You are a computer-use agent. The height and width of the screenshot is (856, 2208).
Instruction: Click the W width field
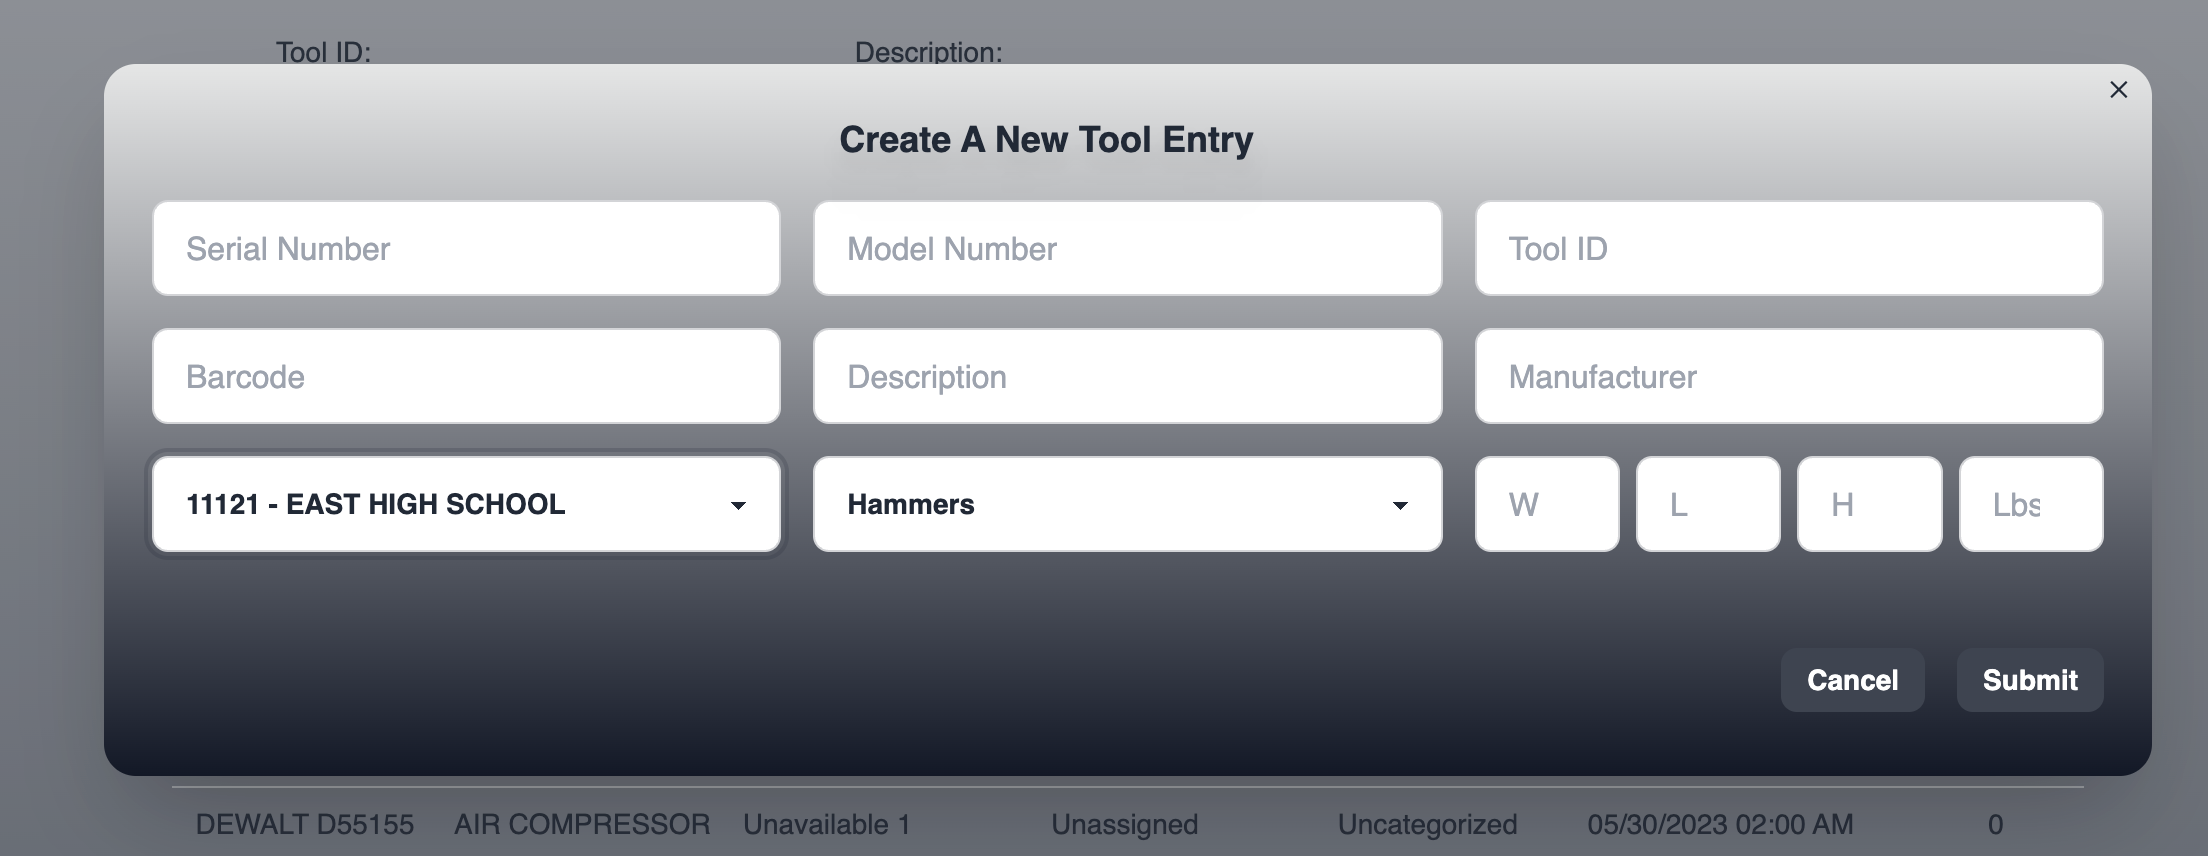1546,505
